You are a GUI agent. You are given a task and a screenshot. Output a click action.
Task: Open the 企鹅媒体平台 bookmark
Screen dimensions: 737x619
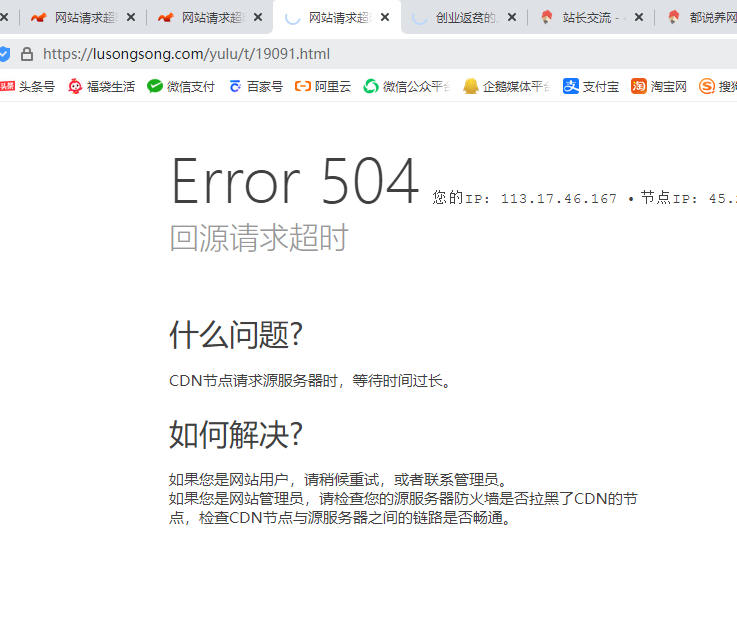click(x=506, y=86)
